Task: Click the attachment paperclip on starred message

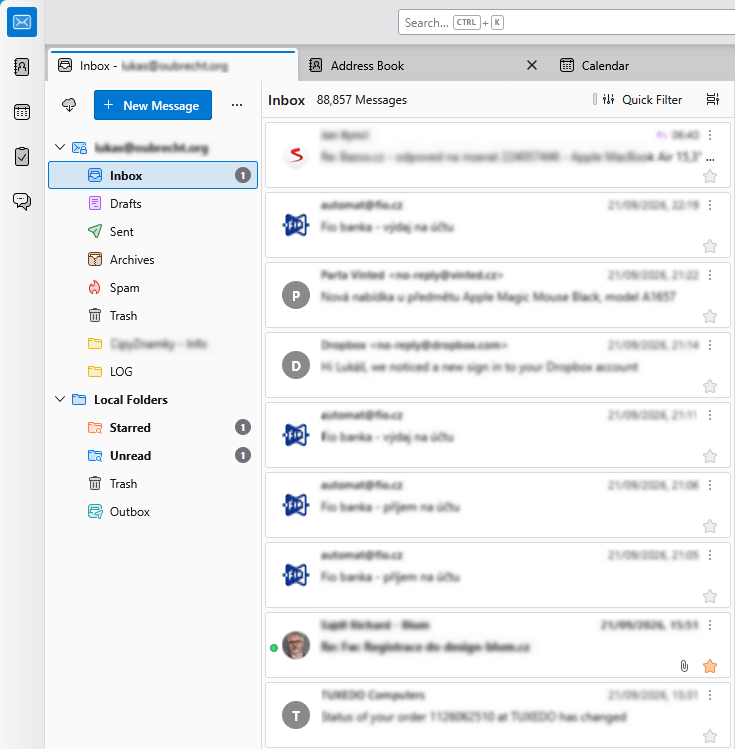Action: tap(684, 666)
